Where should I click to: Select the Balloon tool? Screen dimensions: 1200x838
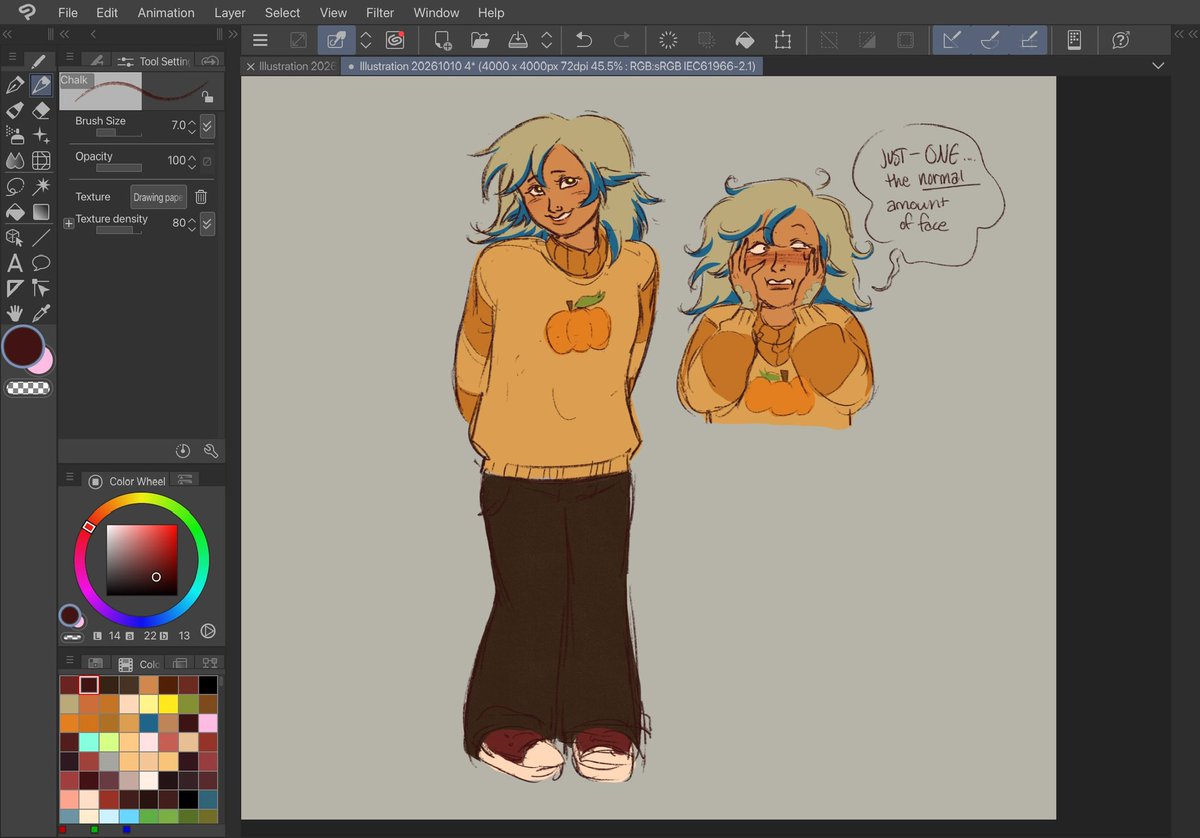tap(41, 263)
